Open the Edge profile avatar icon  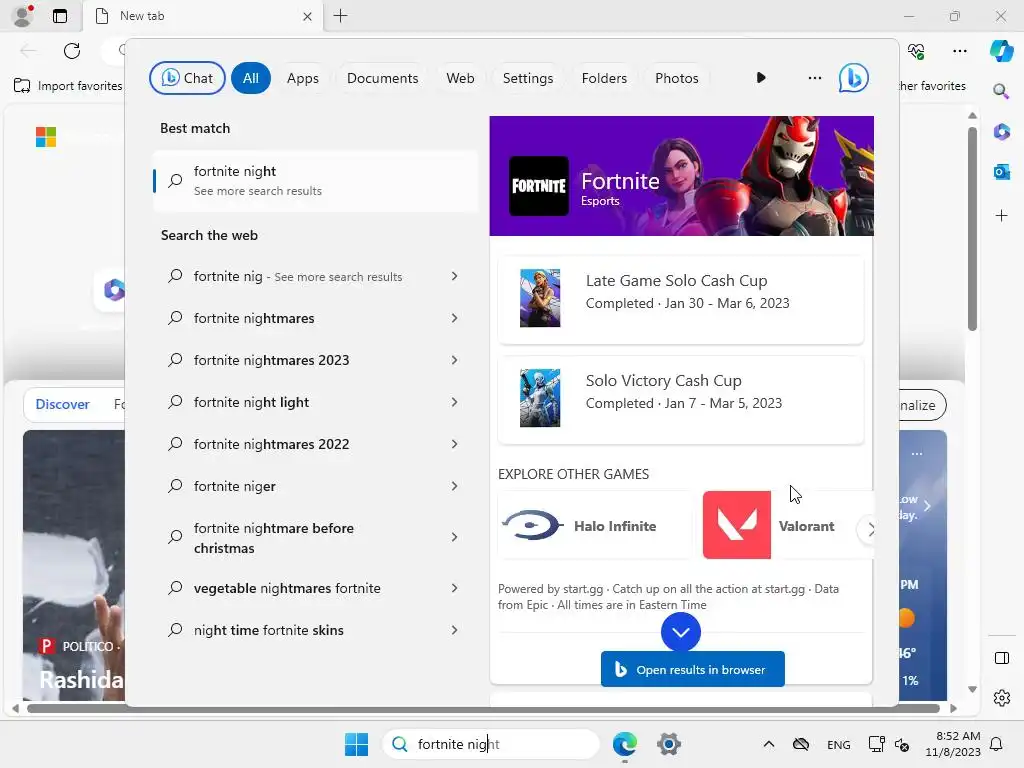pyautogui.click(x=24, y=16)
